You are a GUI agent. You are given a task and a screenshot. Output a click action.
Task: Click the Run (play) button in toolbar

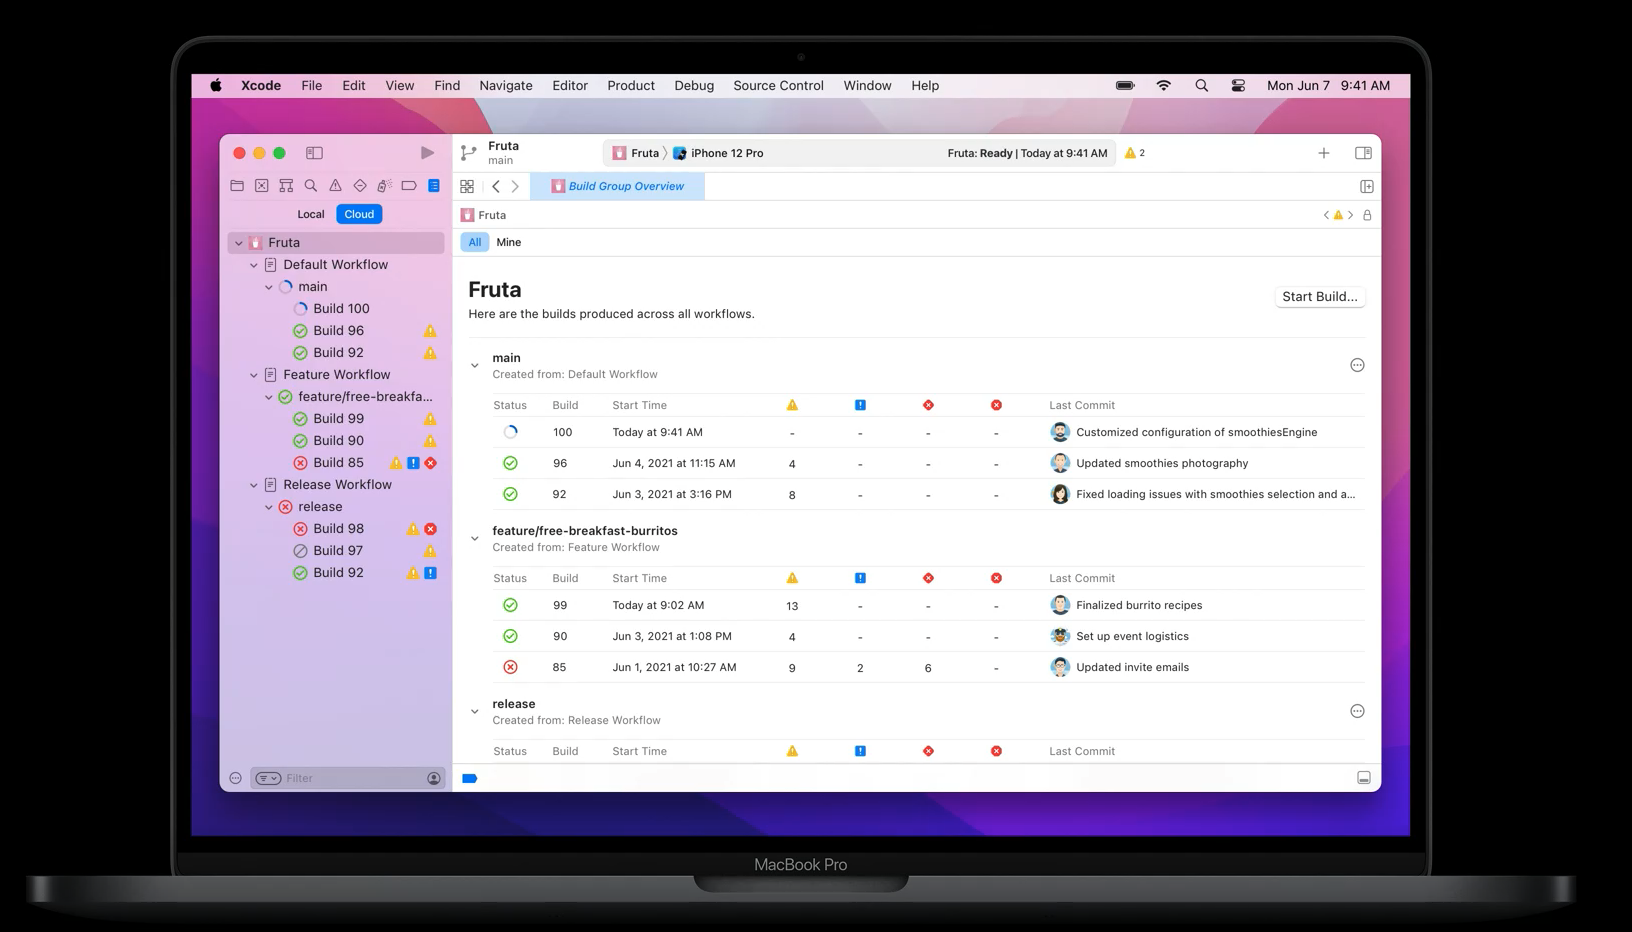click(427, 153)
